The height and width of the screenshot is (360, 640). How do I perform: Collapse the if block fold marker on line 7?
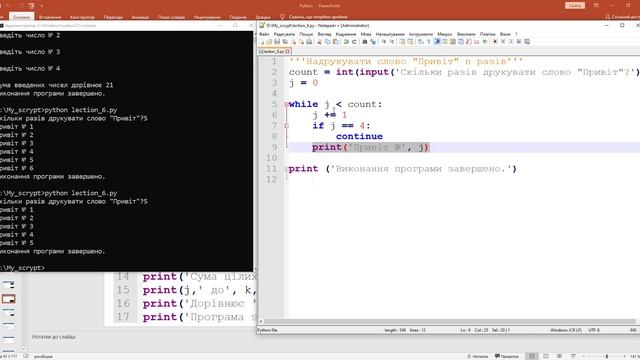286,126
